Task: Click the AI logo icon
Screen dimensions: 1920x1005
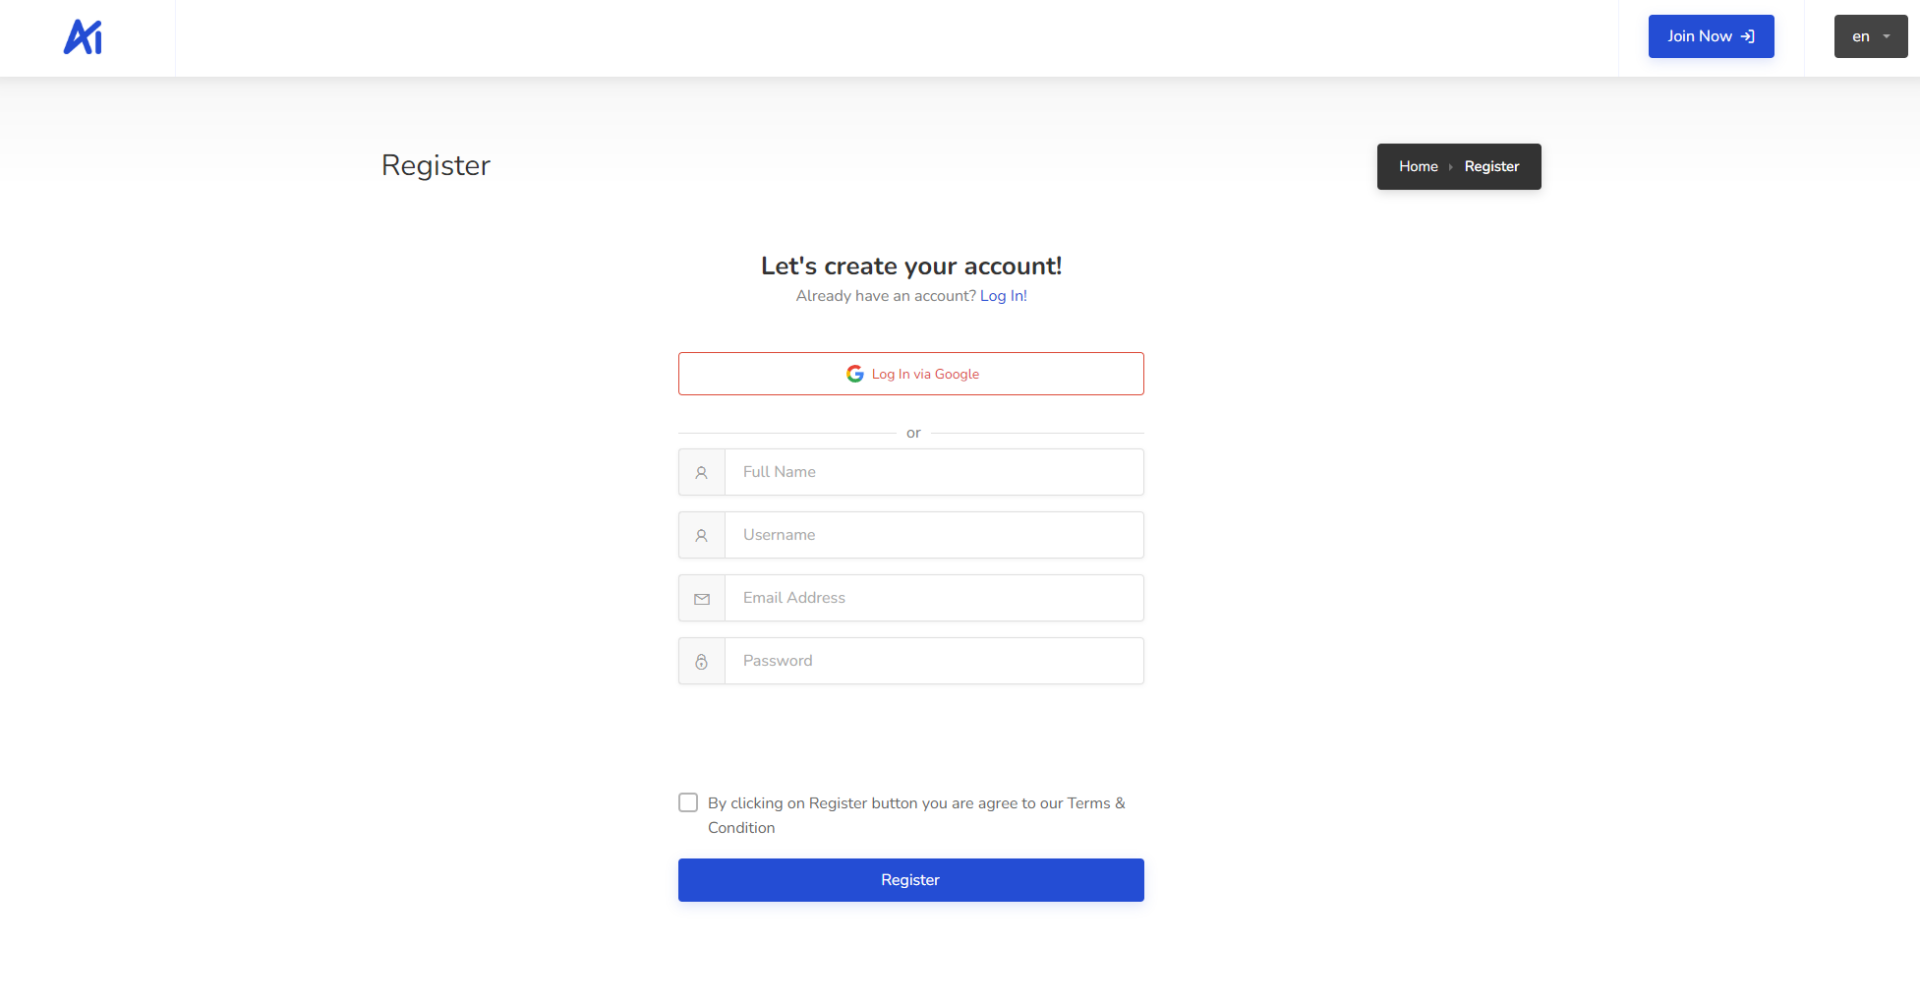Action: point(83,37)
